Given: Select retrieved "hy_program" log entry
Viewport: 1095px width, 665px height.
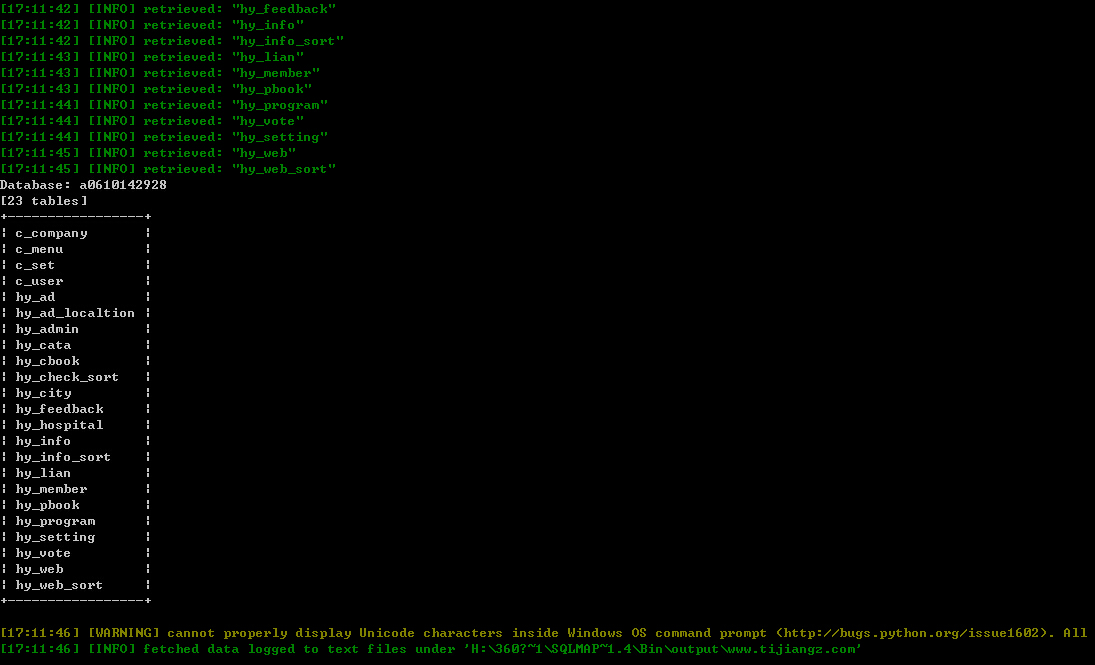Looking at the screenshot, I should 164,105.
